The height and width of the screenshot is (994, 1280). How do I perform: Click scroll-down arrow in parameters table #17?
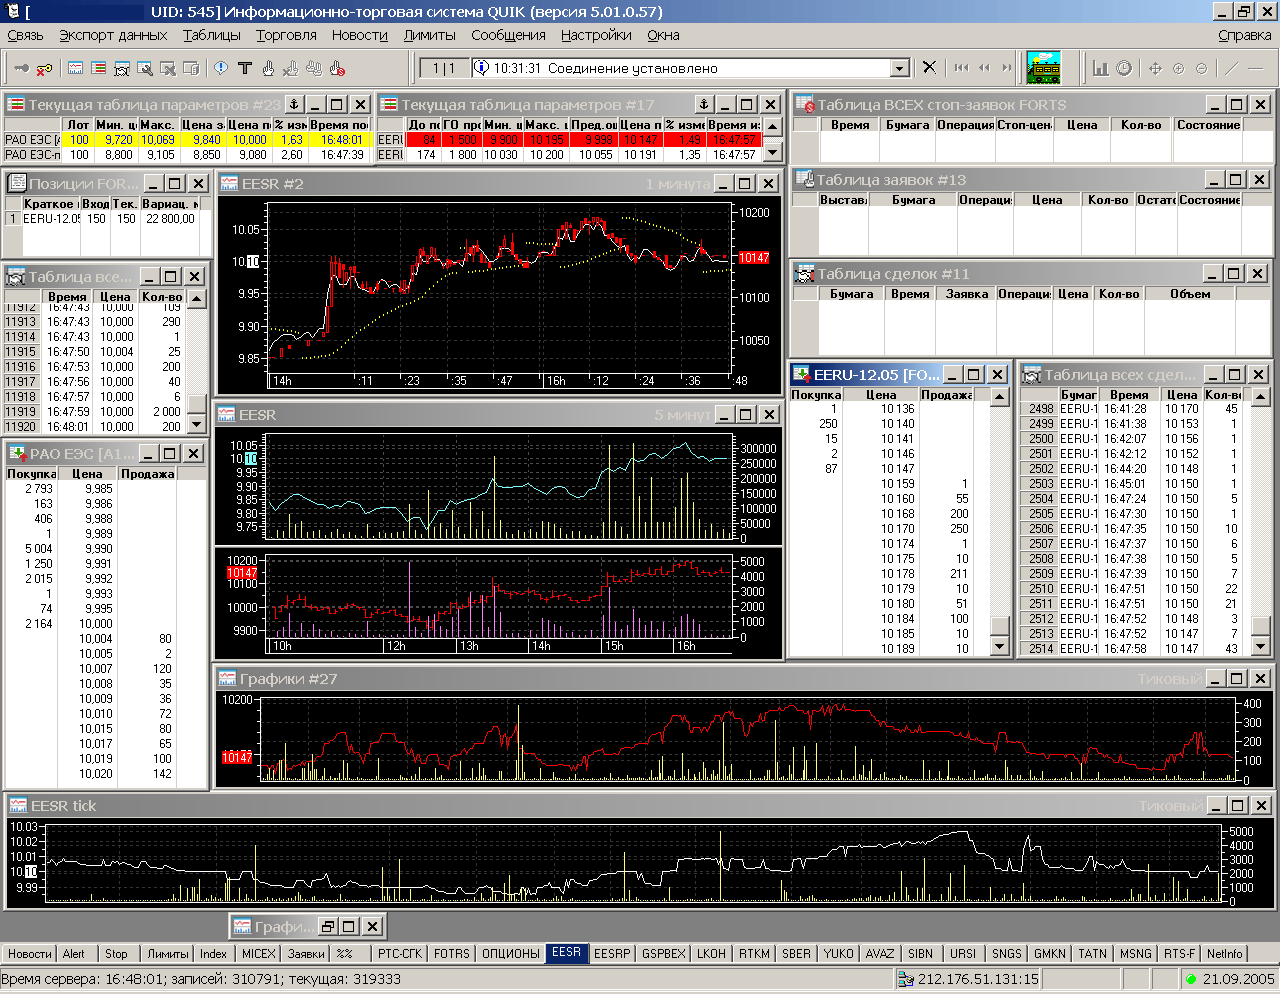pyautogui.click(x=772, y=153)
